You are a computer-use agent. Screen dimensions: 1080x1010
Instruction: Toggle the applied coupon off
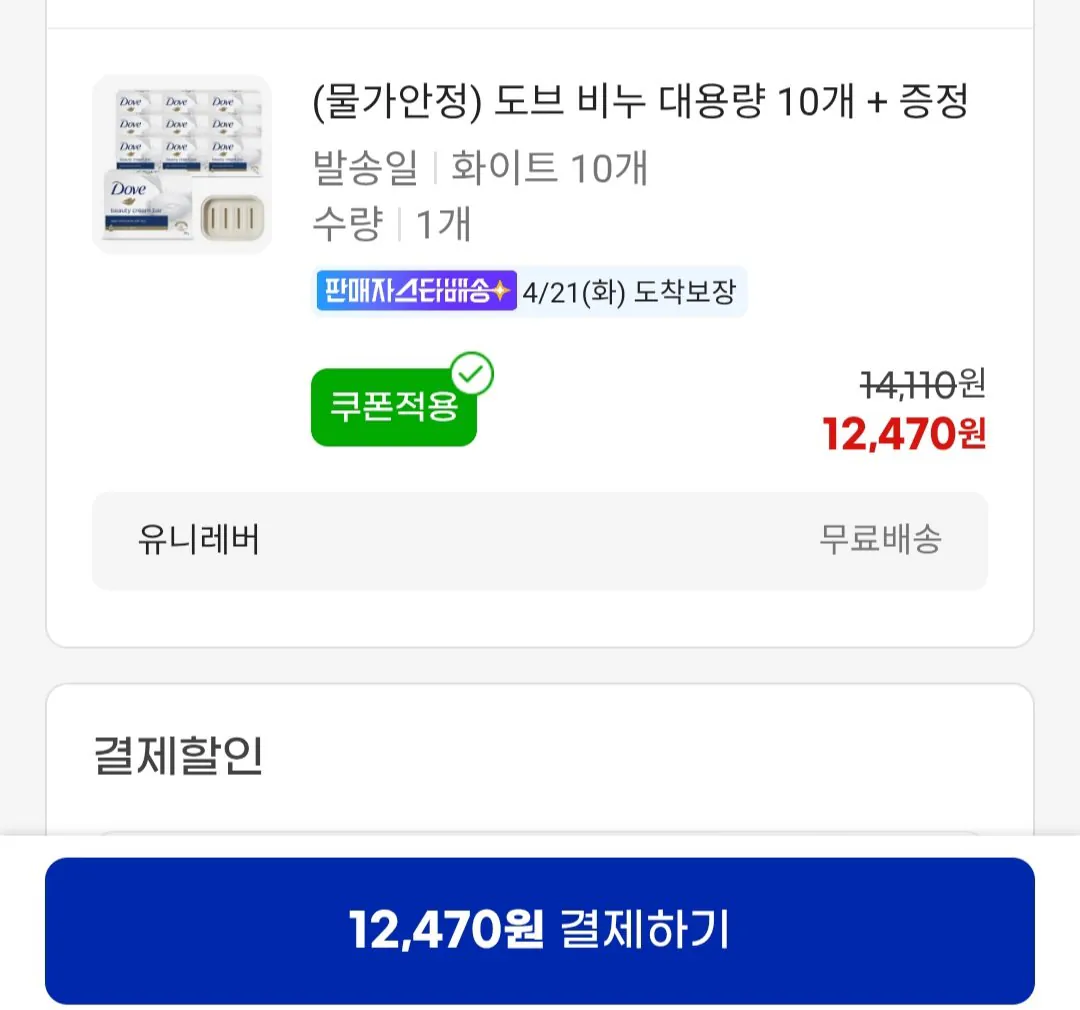point(393,404)
